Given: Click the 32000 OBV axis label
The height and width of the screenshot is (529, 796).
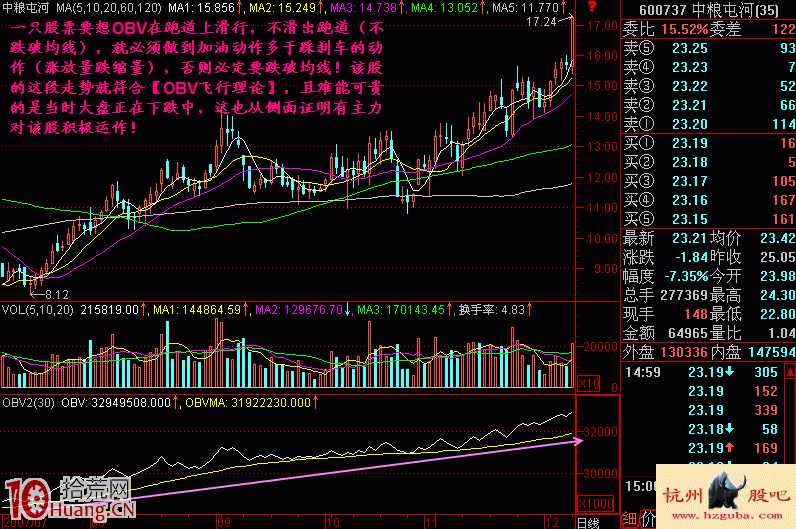Looking at the screenshot, I should 601,432.
